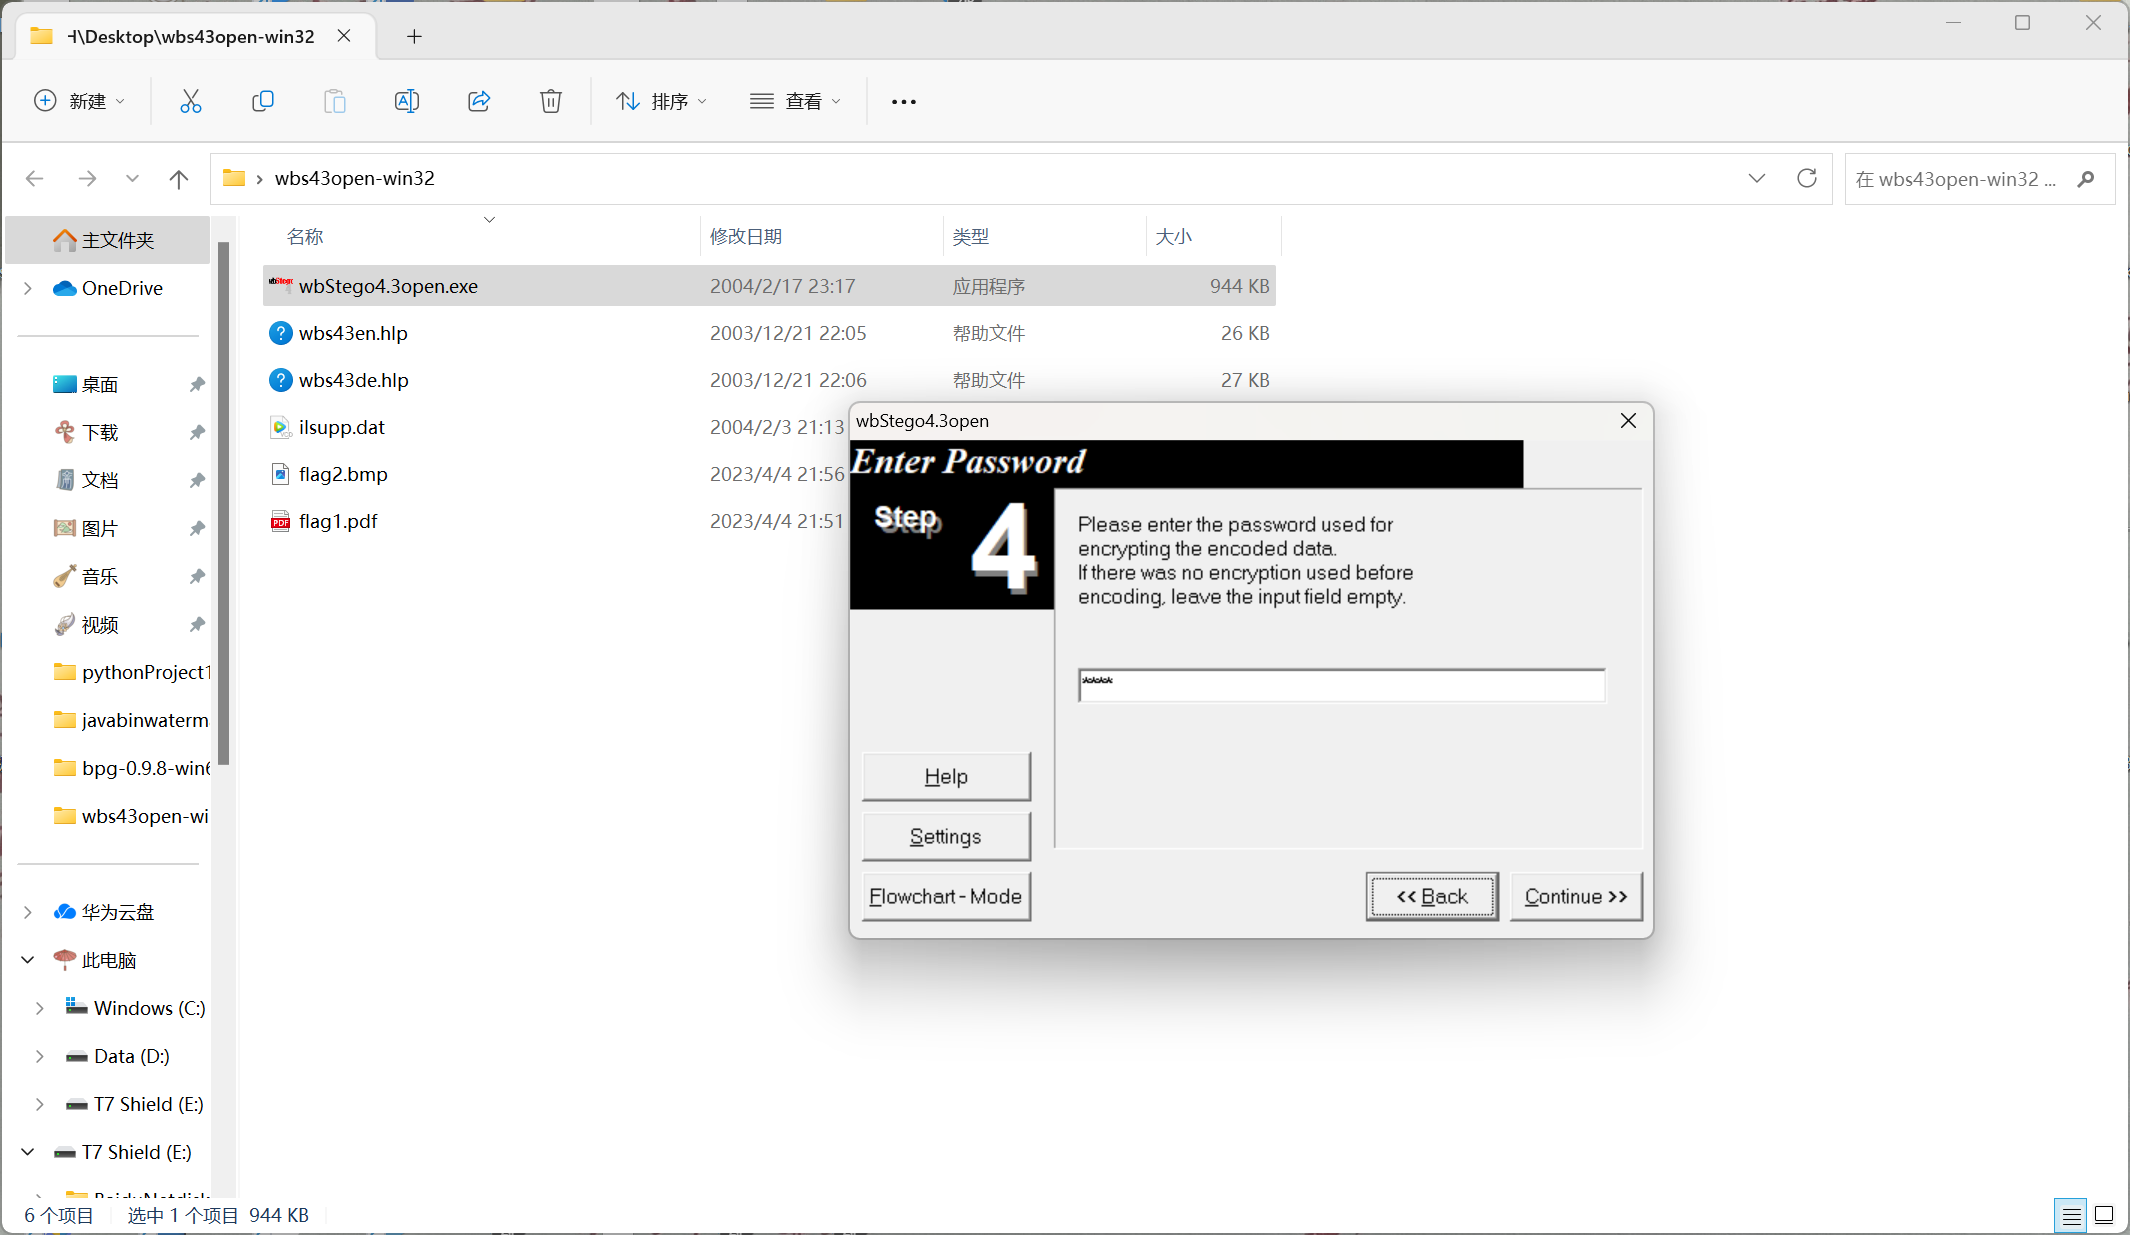Click the search magnifier icon

[x=2086, y=179]
